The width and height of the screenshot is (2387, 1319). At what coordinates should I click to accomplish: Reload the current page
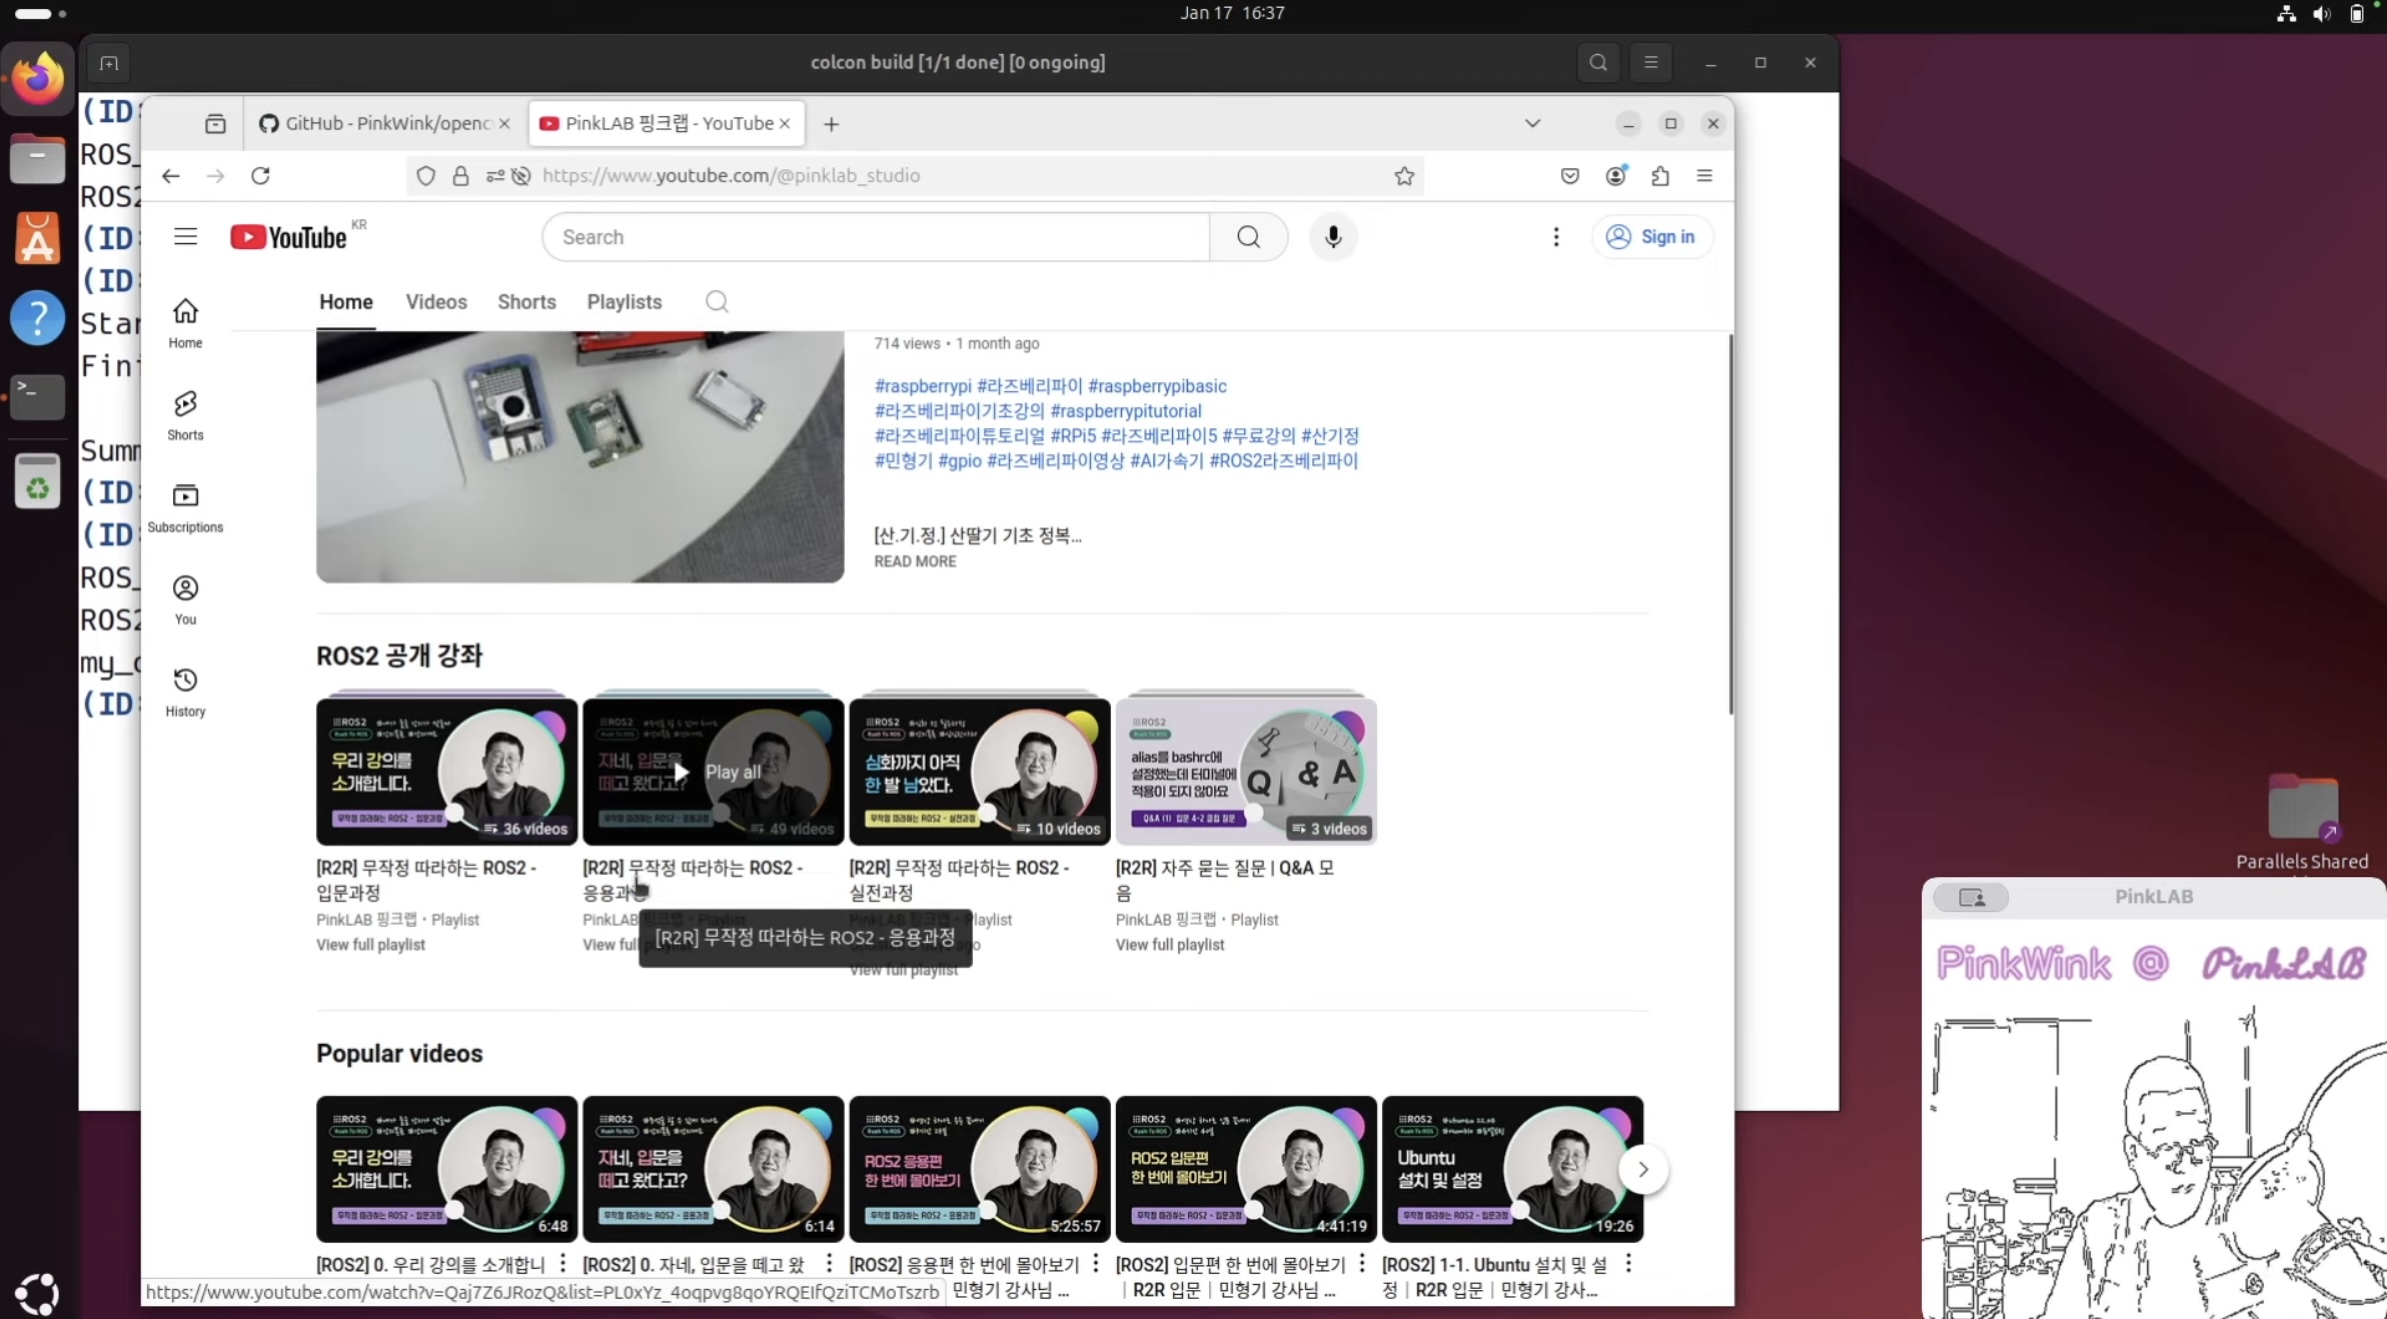[x=260, y=176]
